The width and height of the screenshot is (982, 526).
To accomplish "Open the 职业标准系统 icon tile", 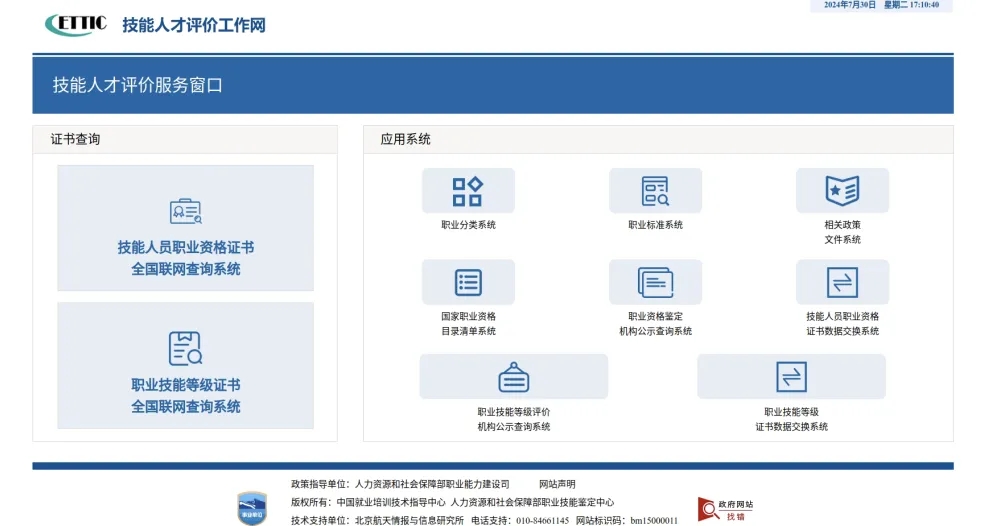I will 655,191.
